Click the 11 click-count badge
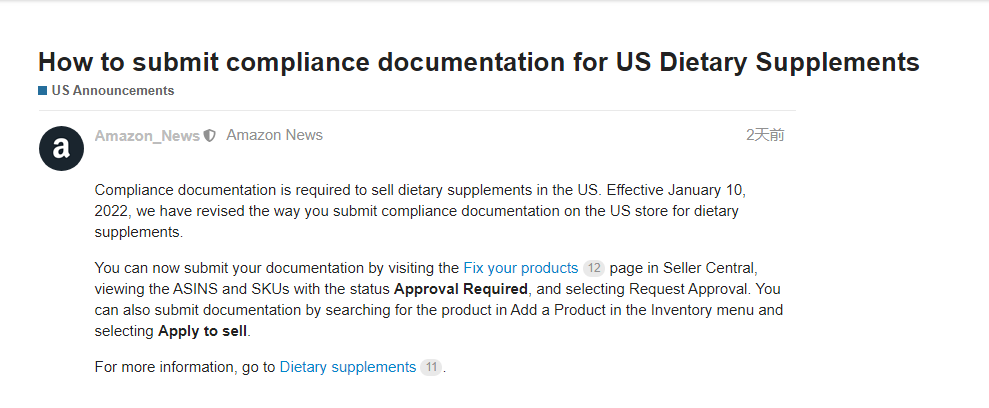989x408 pixels. 431,367
